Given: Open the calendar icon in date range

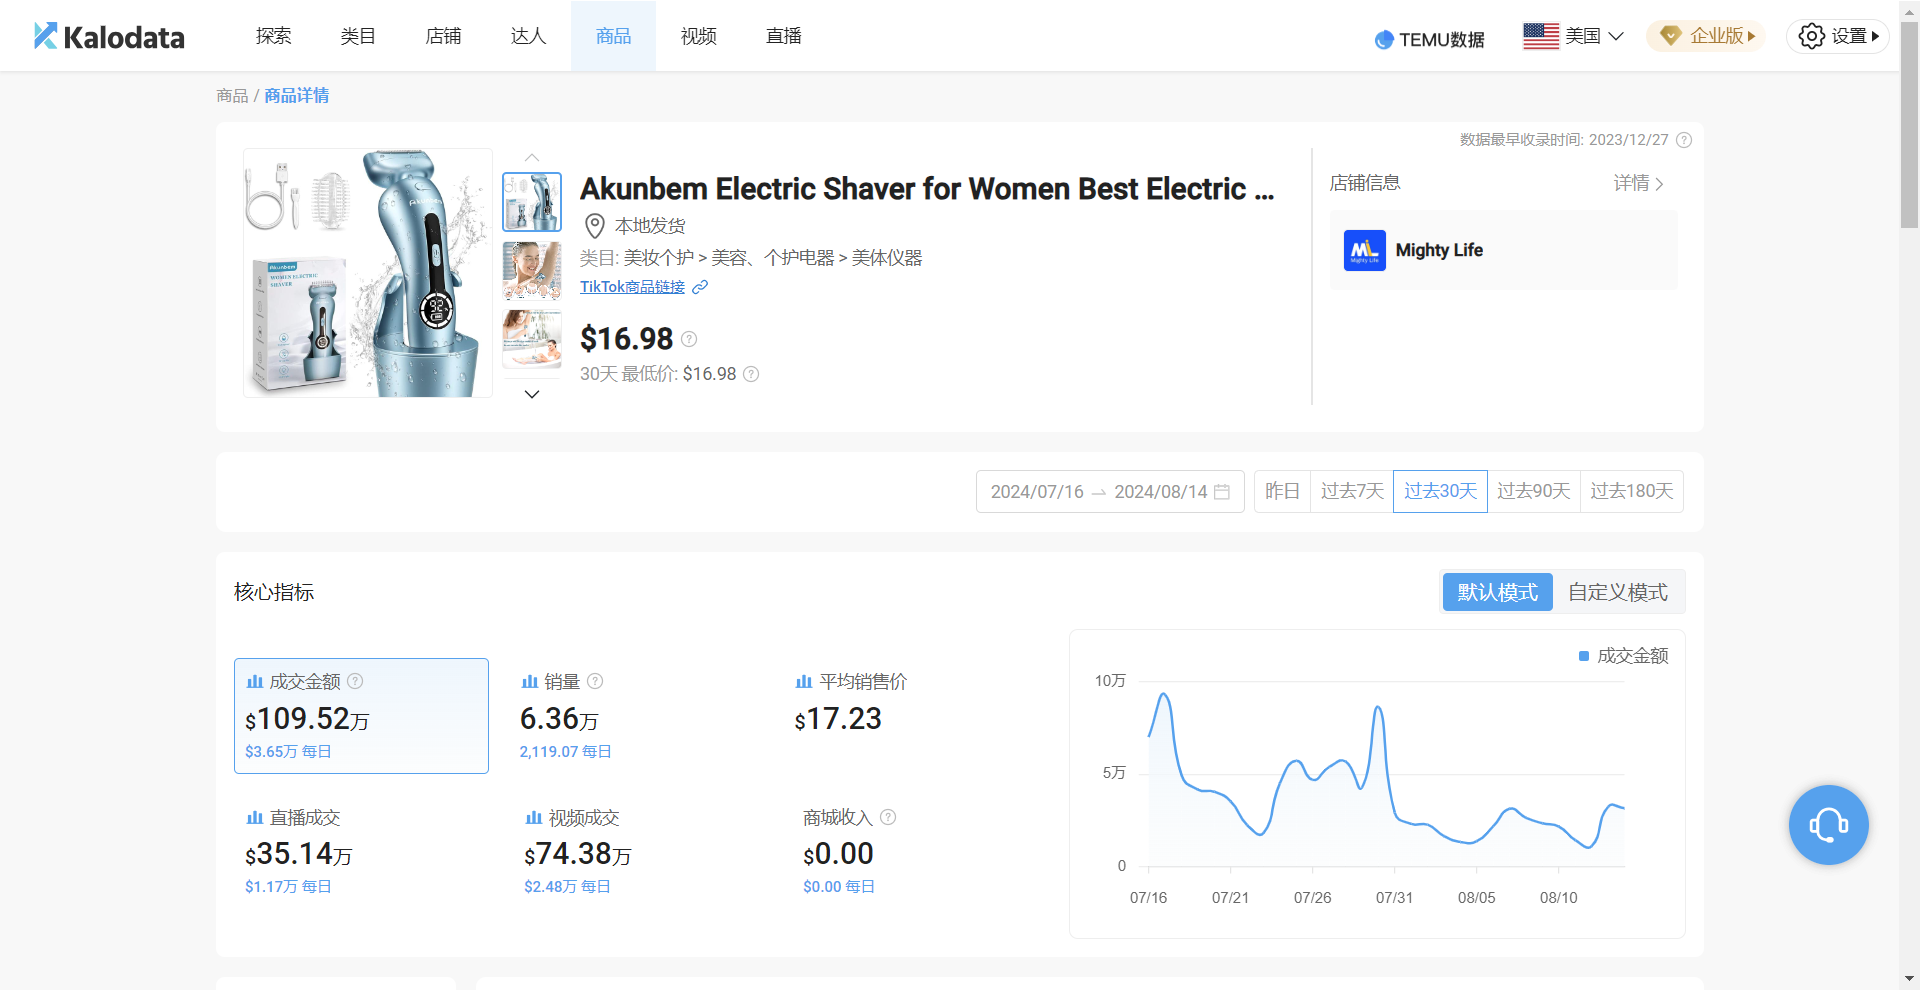Looking at the screenshot, I should [x=1222, y=492].
